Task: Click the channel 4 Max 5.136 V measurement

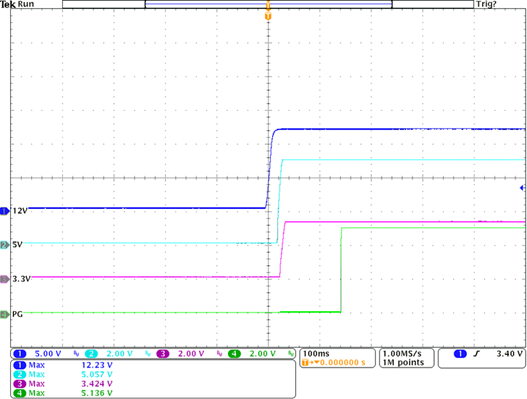Action: [63, 393]
